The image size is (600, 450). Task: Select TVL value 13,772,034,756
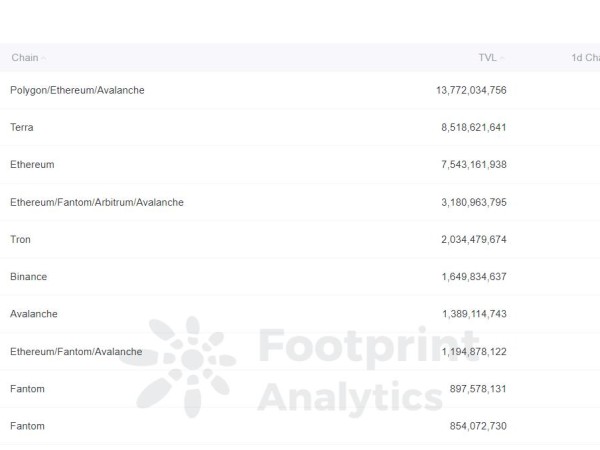471,90
